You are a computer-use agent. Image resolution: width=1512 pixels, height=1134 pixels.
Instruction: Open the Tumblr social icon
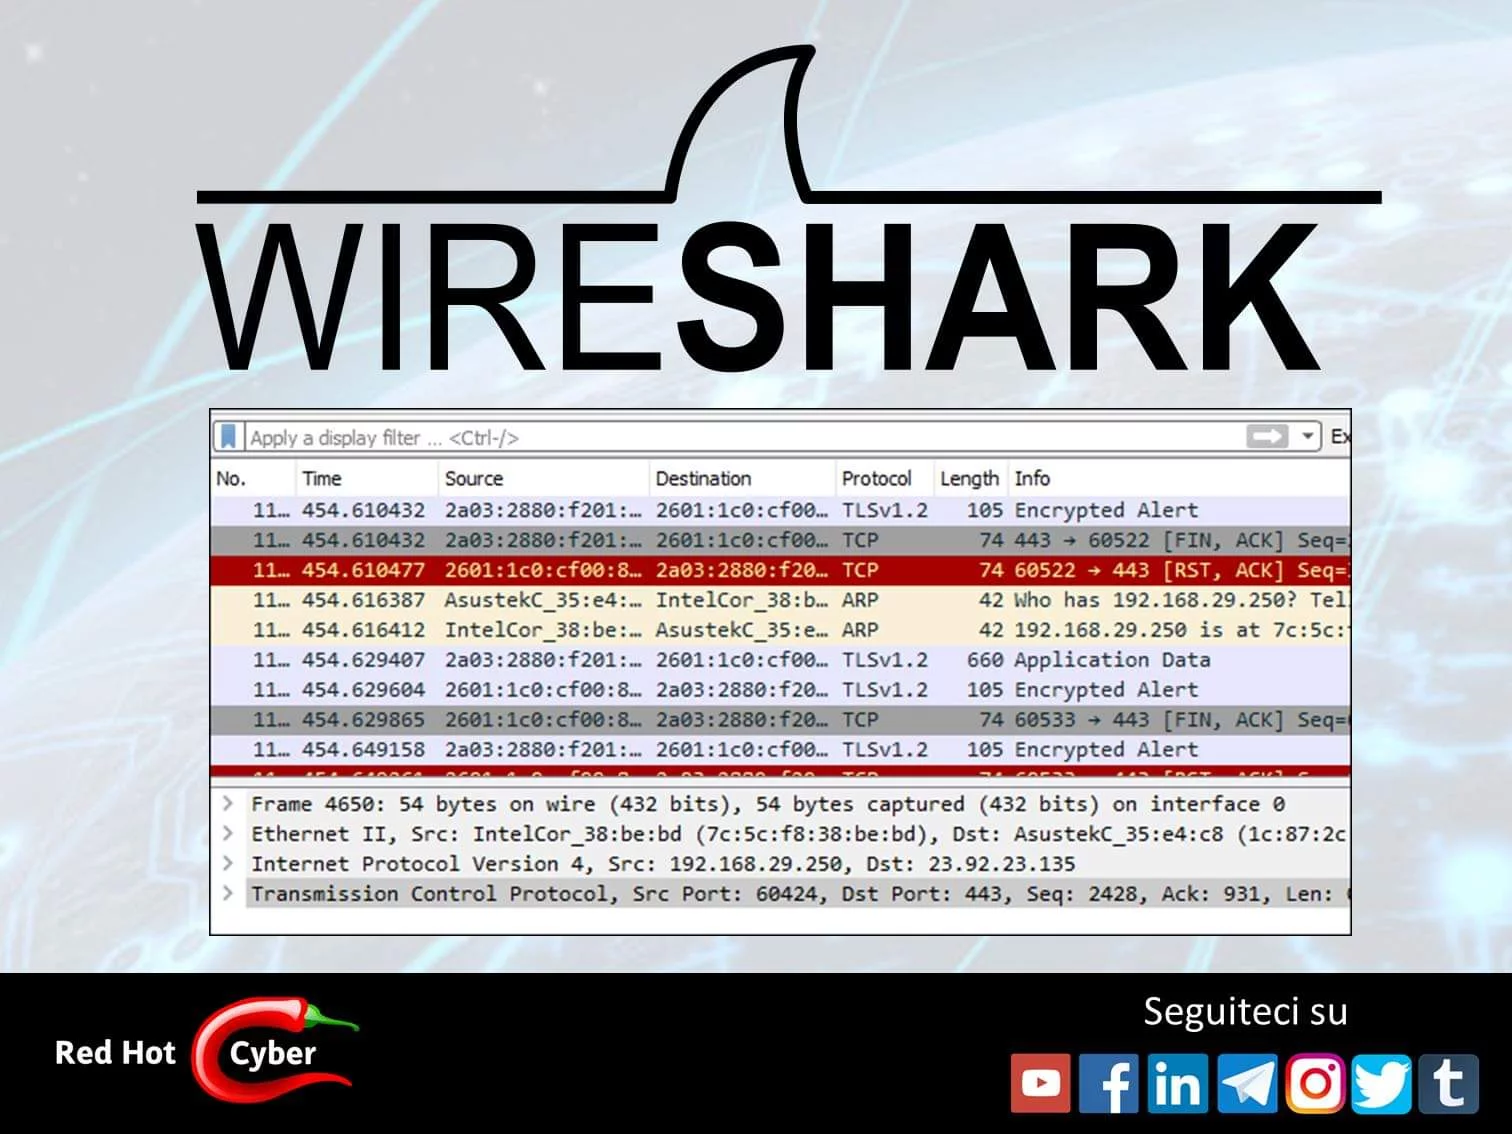tap(1449, 1083)
